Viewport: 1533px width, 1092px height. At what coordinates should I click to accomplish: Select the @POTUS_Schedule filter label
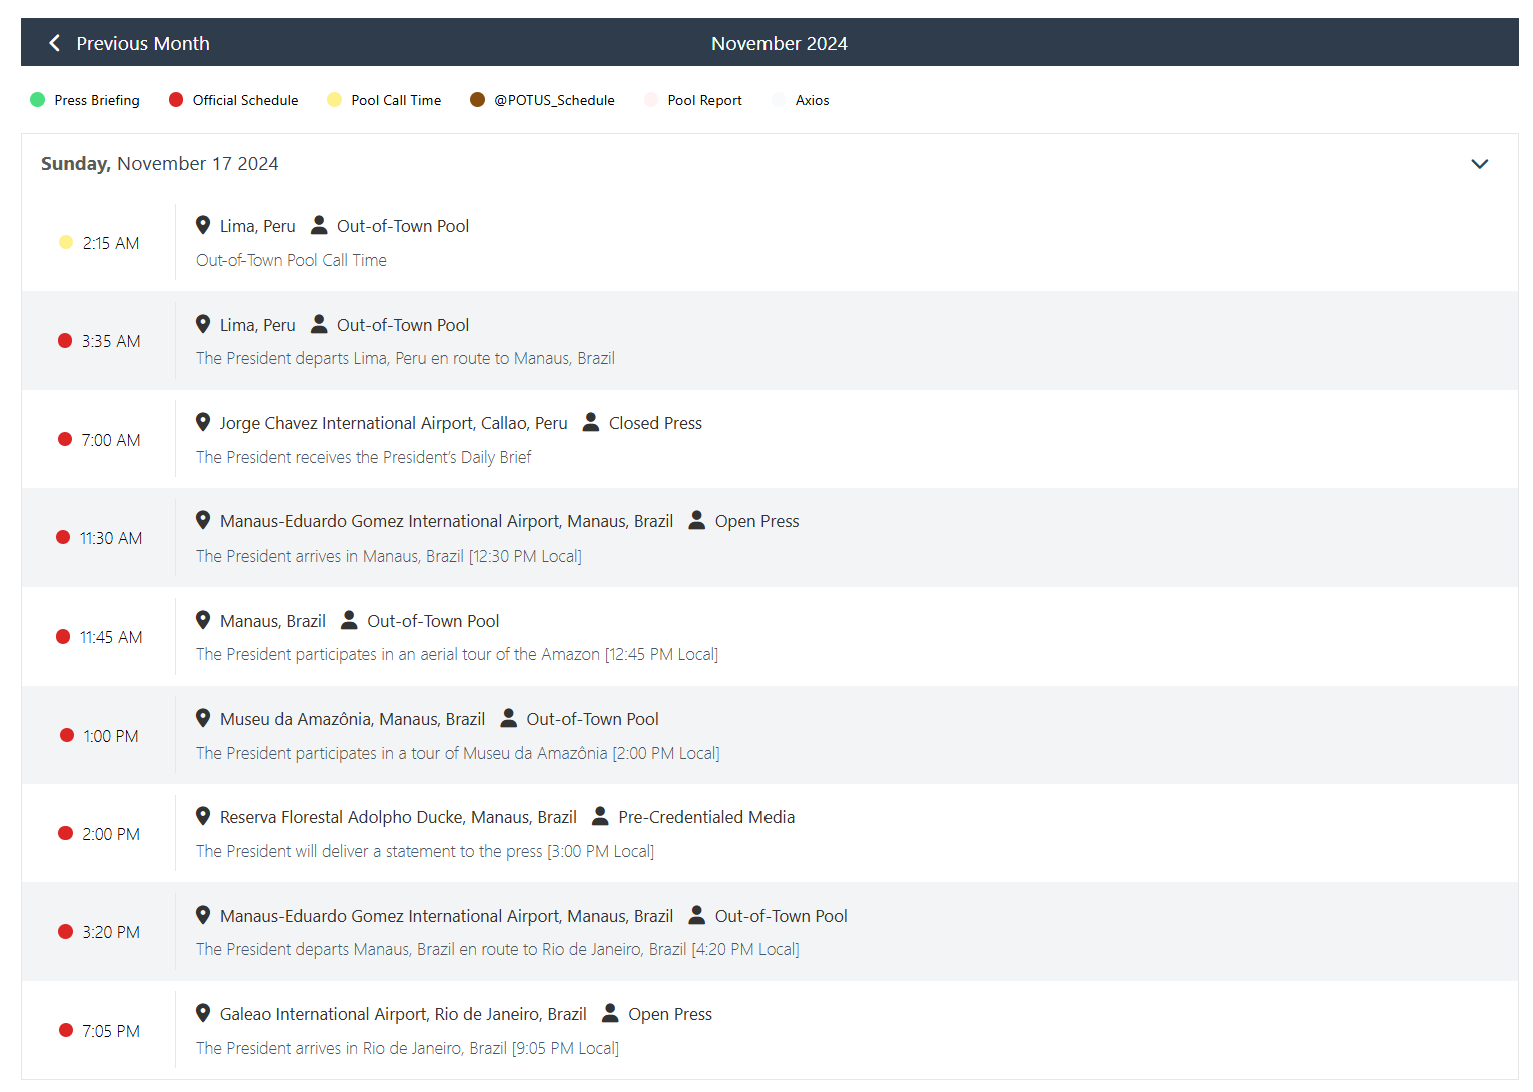click(554, 100)
